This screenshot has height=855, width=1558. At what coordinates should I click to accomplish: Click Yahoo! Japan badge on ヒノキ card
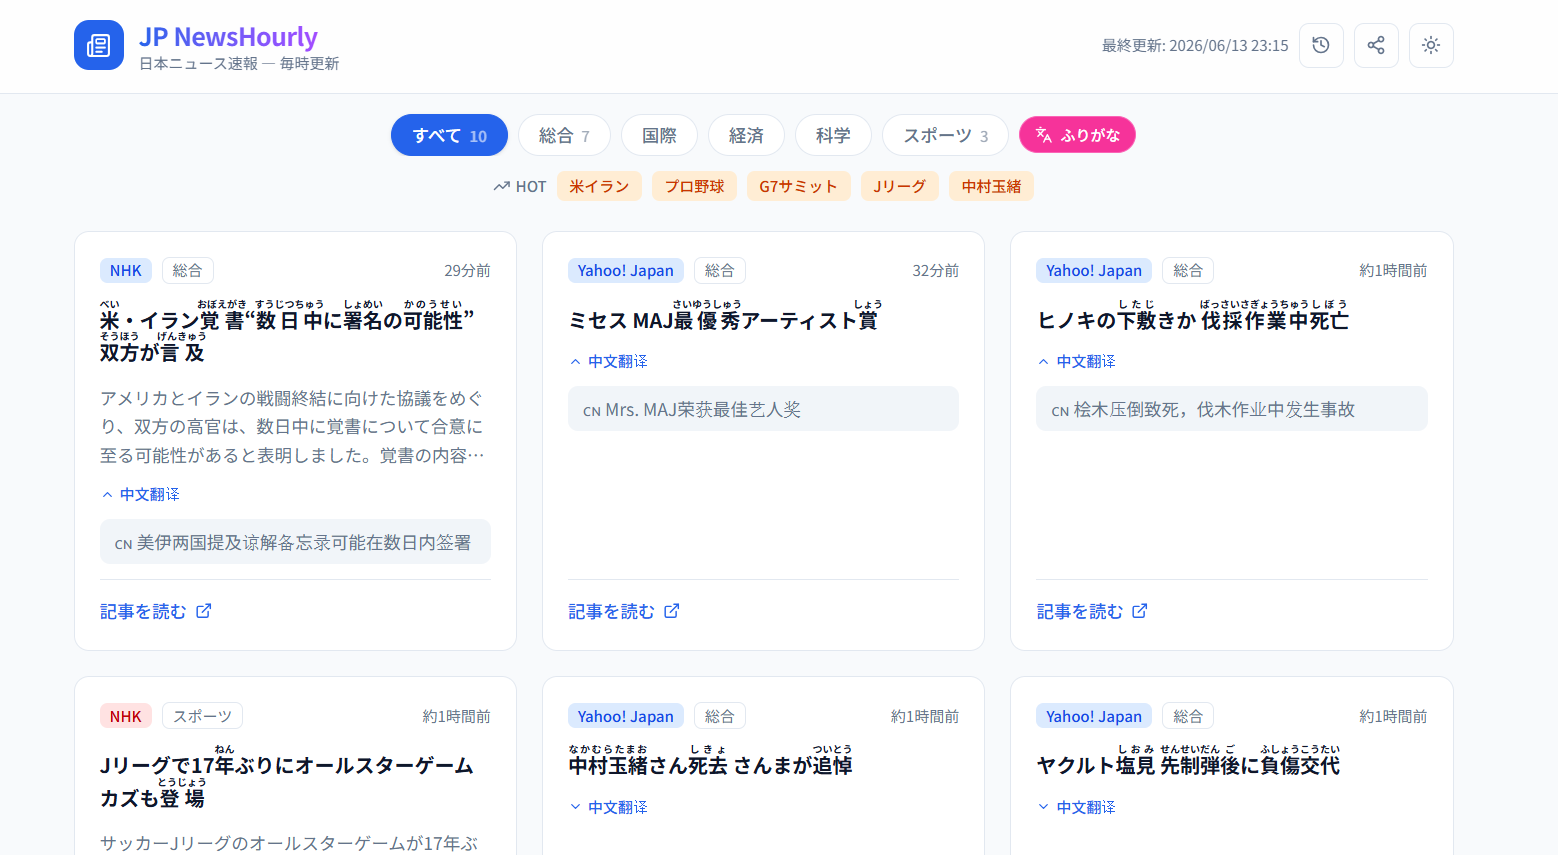[1094, 270]
